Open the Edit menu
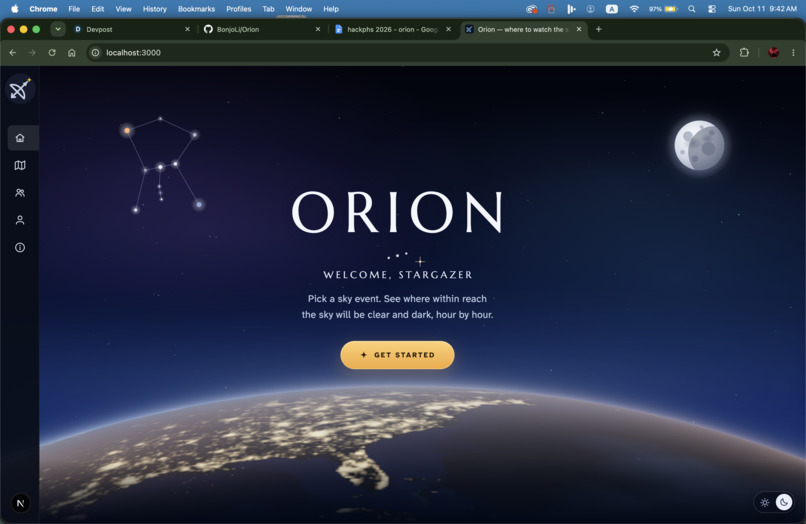 [98, 9]
